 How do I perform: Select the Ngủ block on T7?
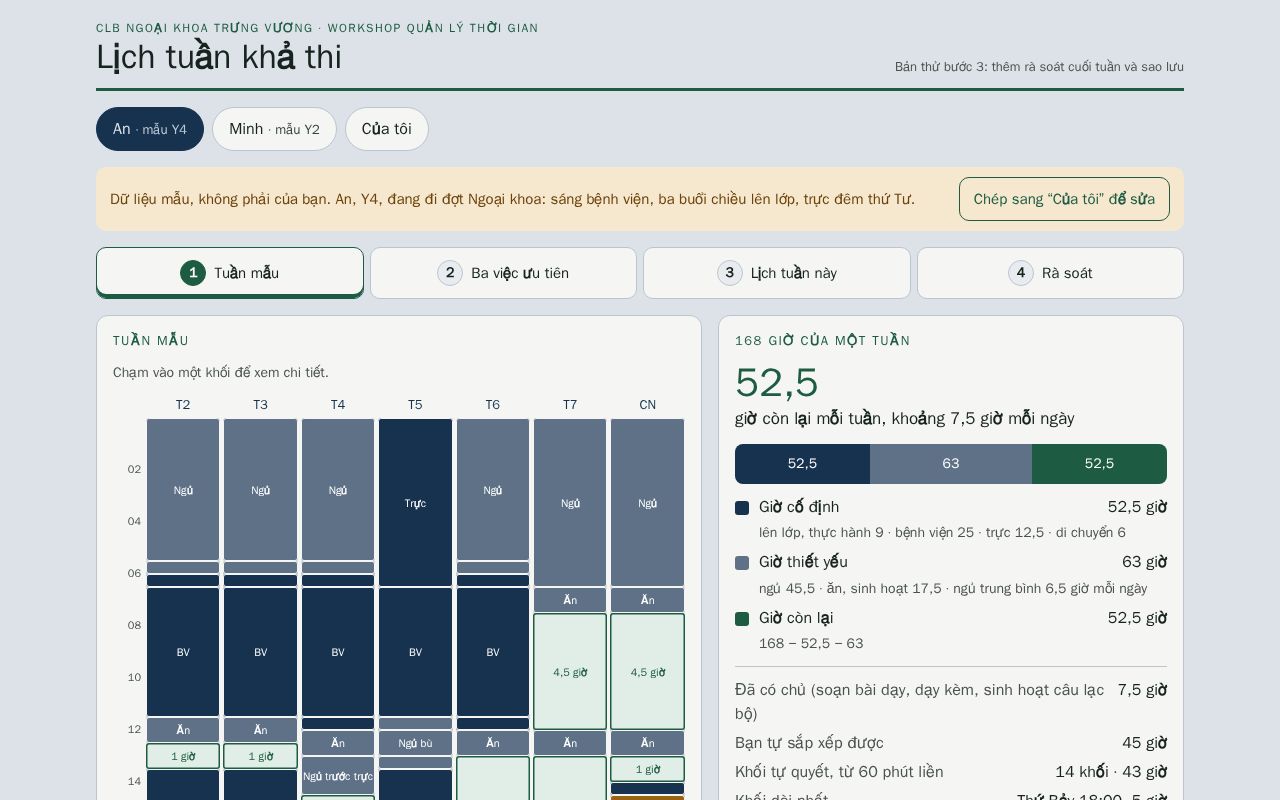coord(570,503)
